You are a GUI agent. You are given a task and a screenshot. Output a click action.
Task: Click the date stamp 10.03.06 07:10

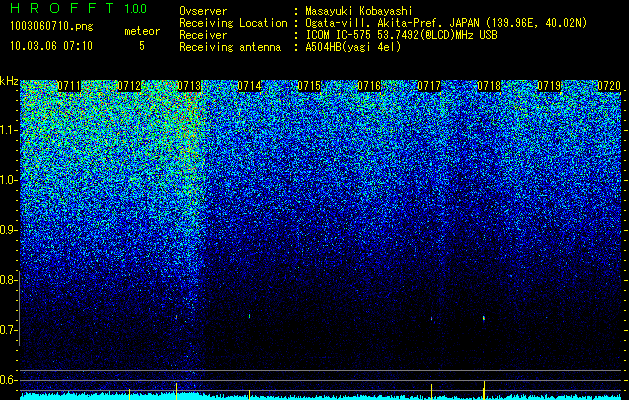[51, 46]
